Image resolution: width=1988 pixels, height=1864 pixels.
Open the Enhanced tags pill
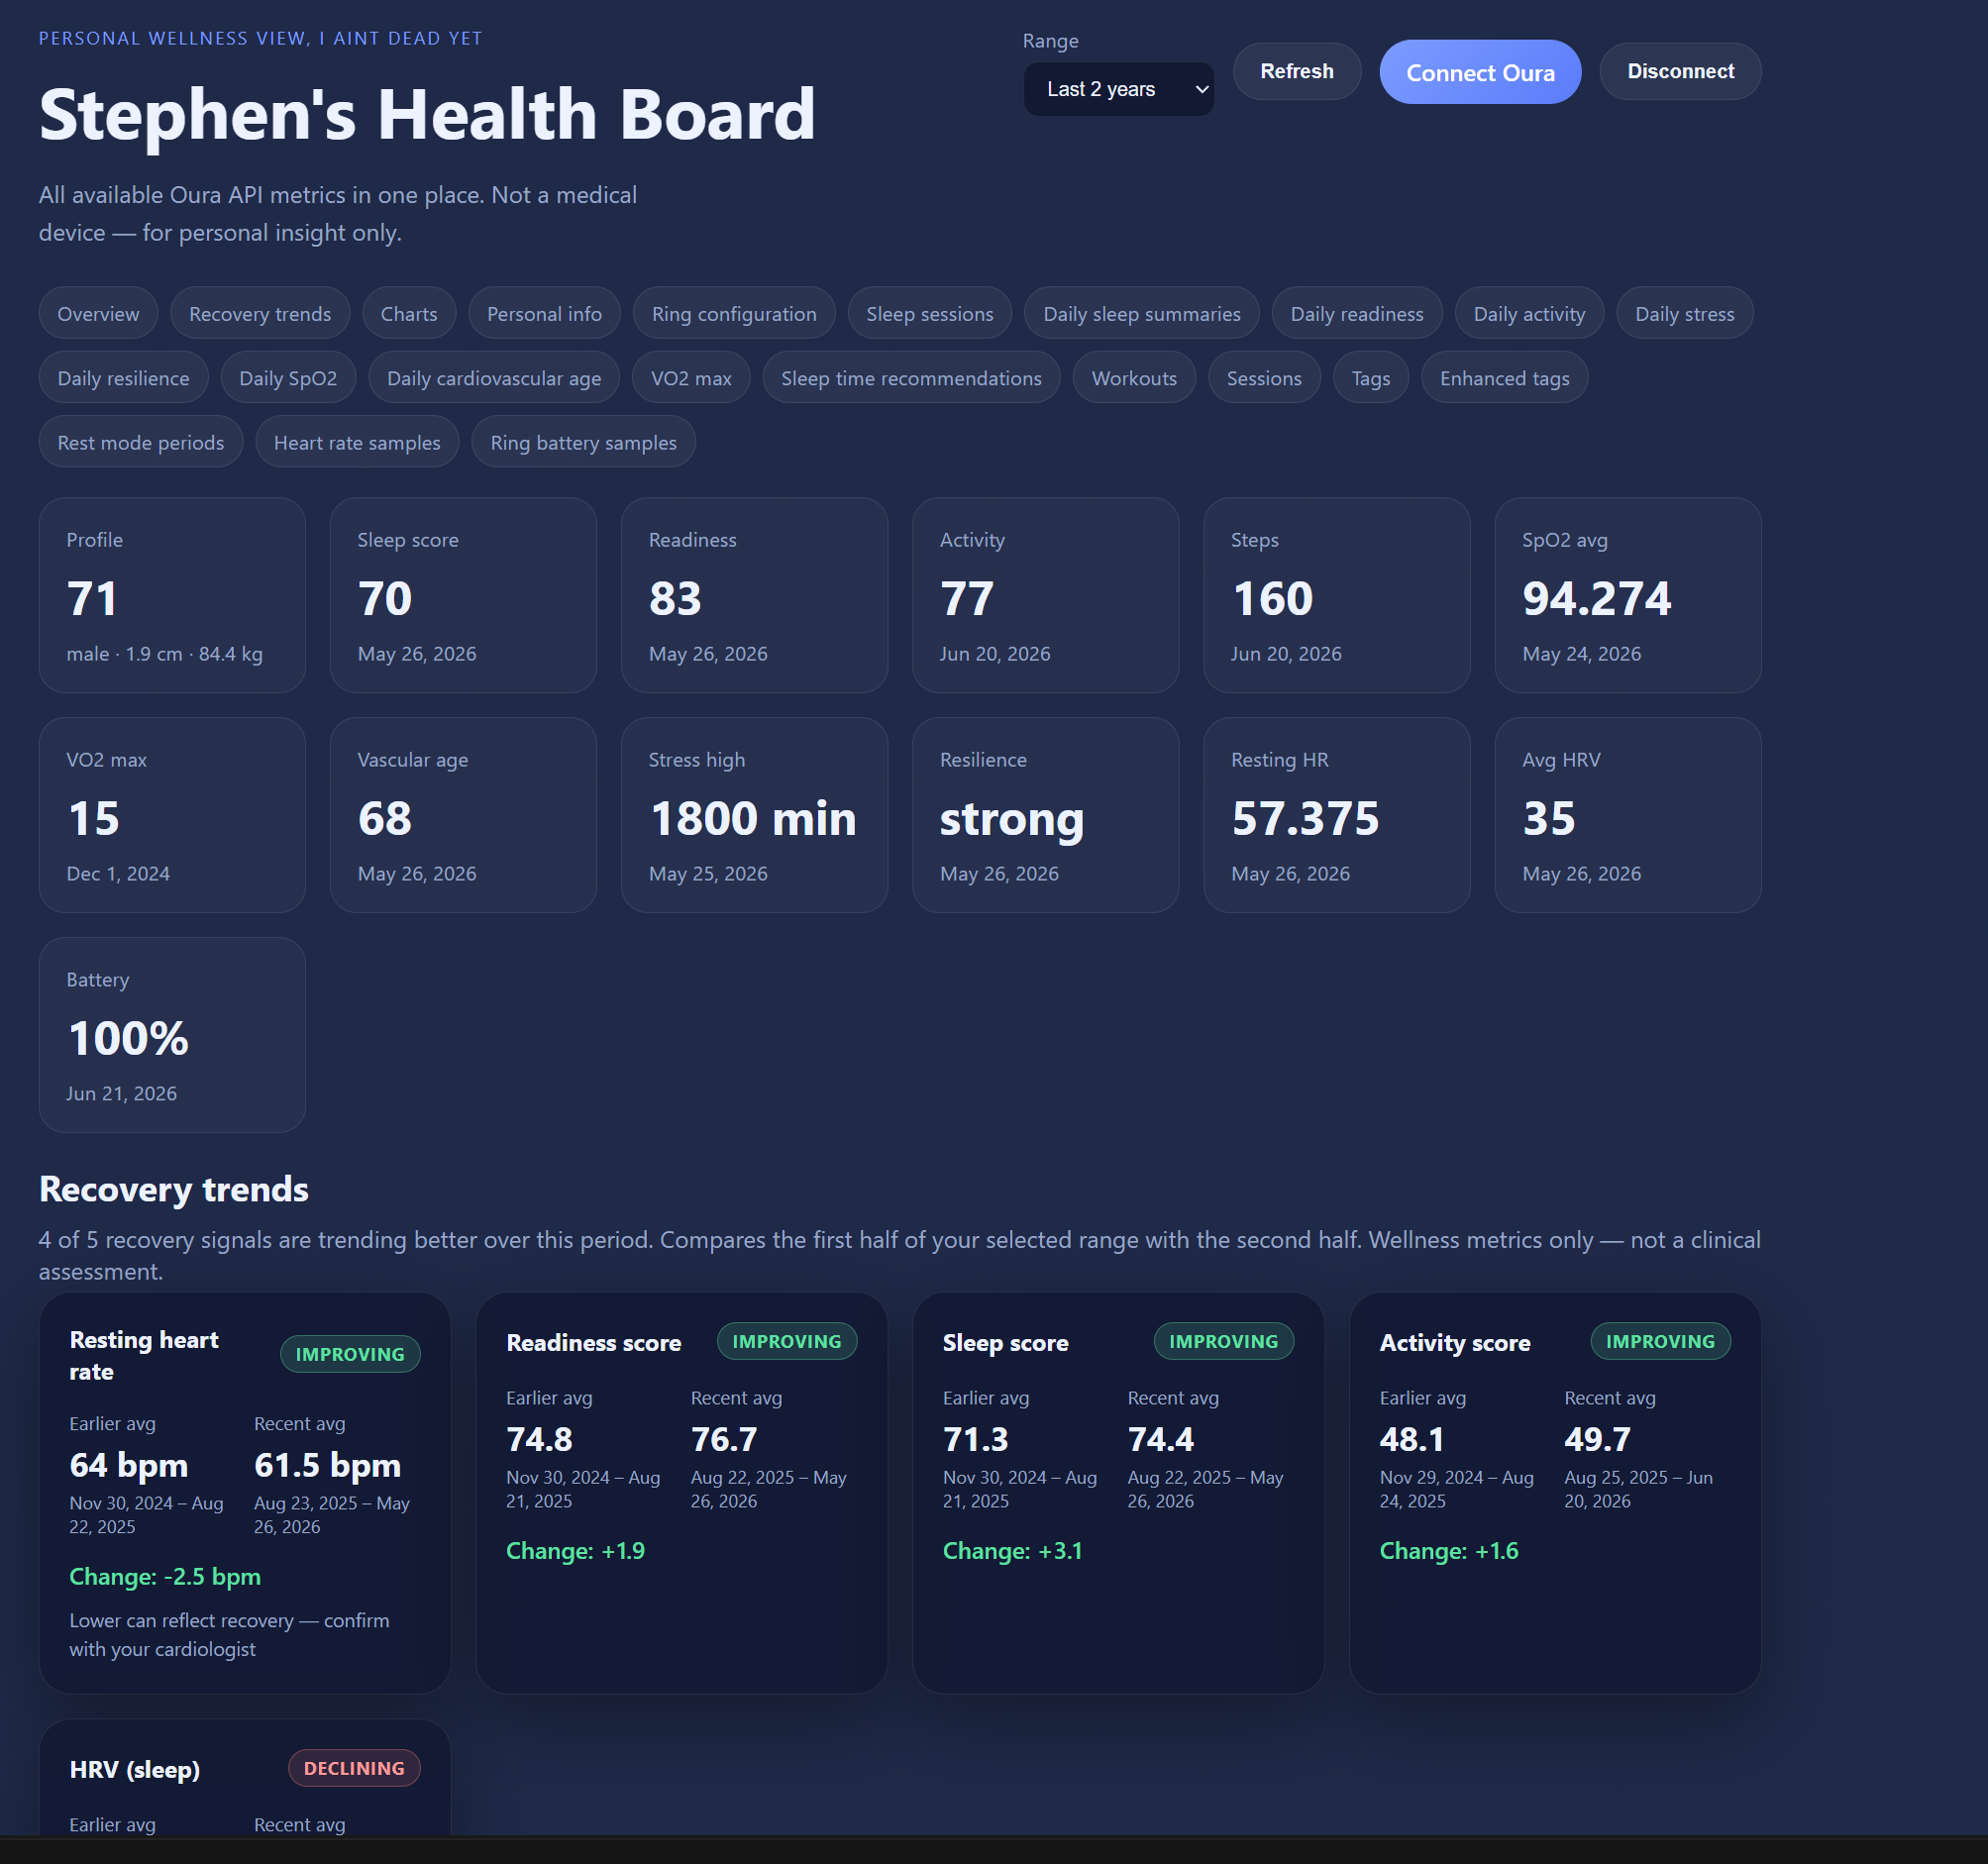(1504, 378)
